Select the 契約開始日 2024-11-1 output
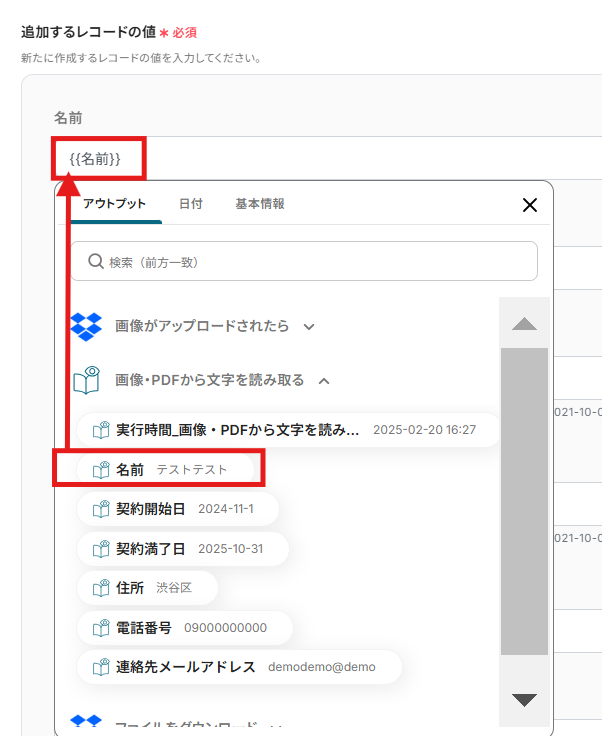 (178, 509)
